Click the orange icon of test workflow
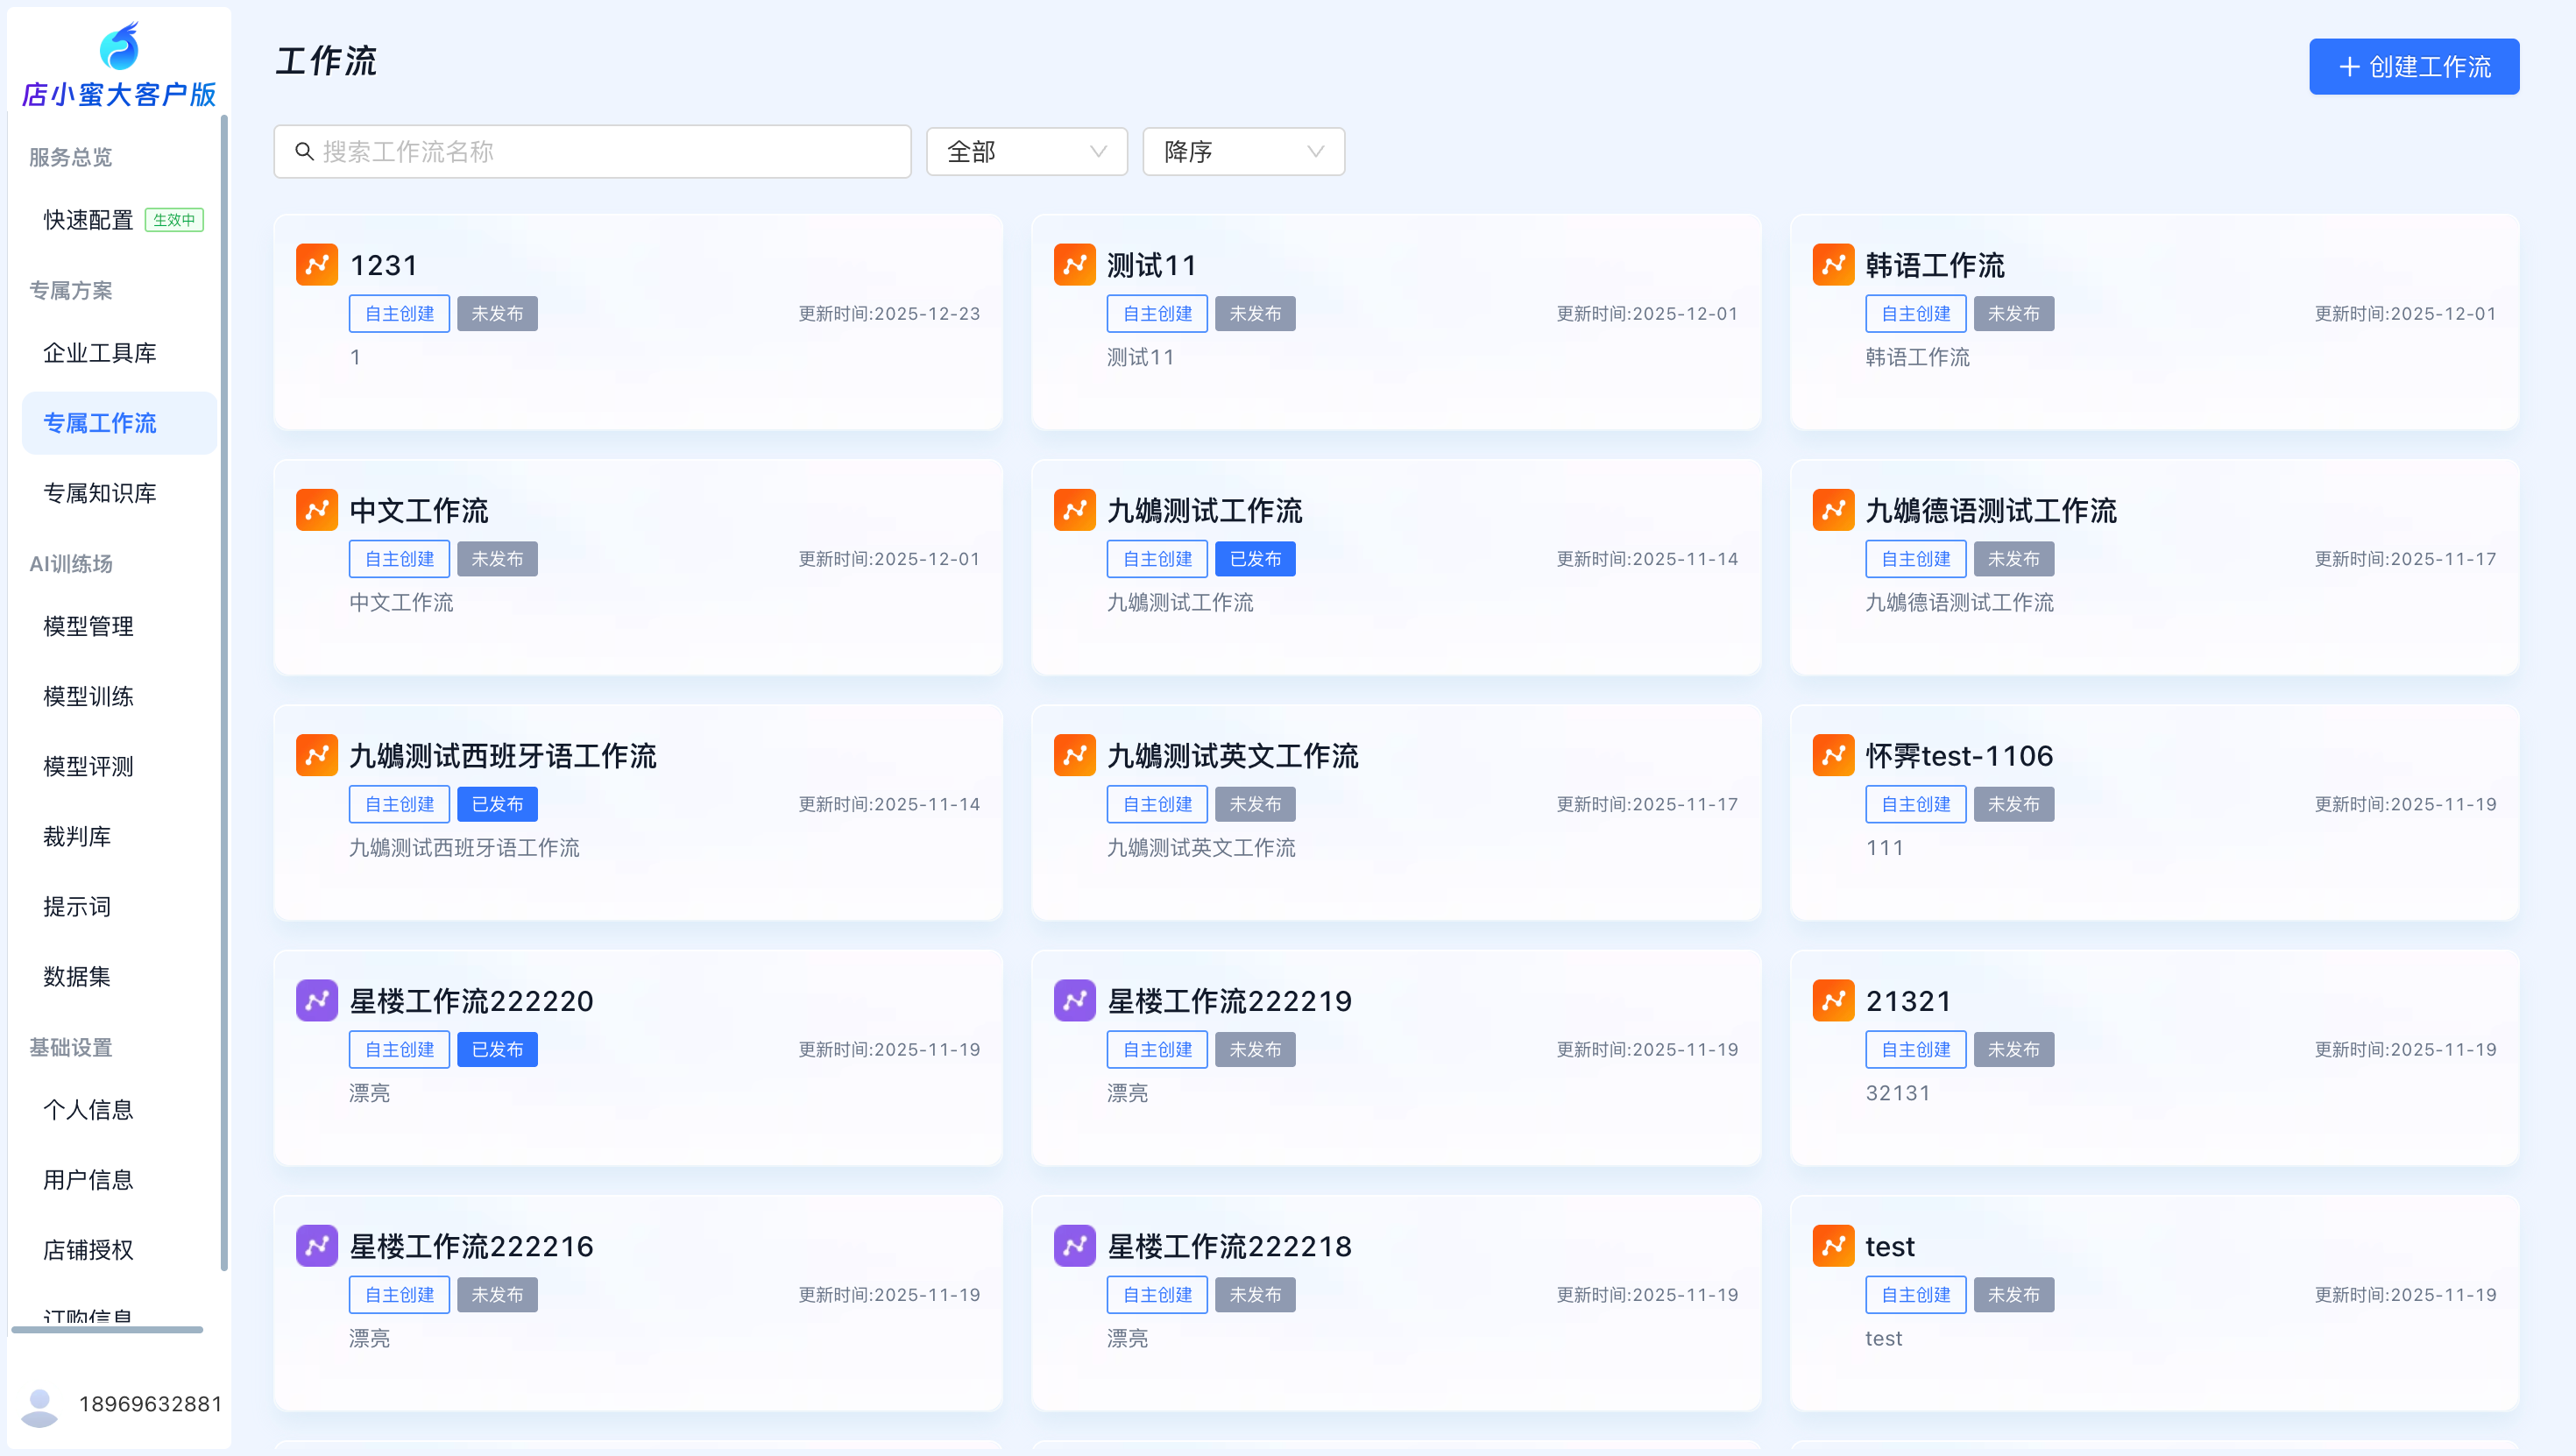Image resolution: width=2576 pixels, height=1456 pixels. point(1832,1245)
